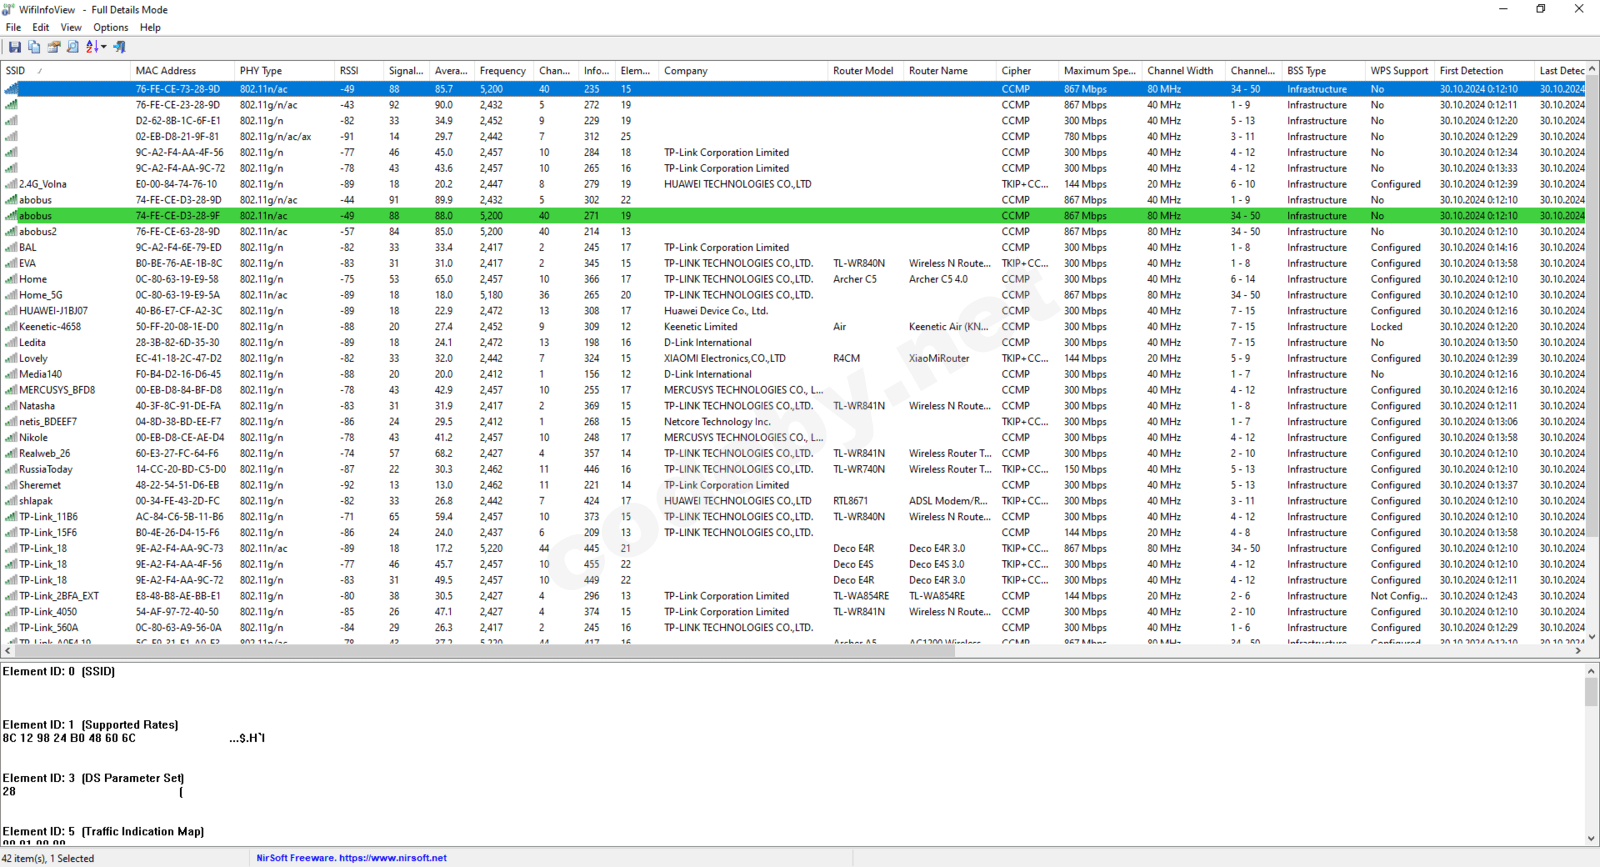Click the Router Model column header
Viewport: 1600px width, 867px height.
click(862, 71)
